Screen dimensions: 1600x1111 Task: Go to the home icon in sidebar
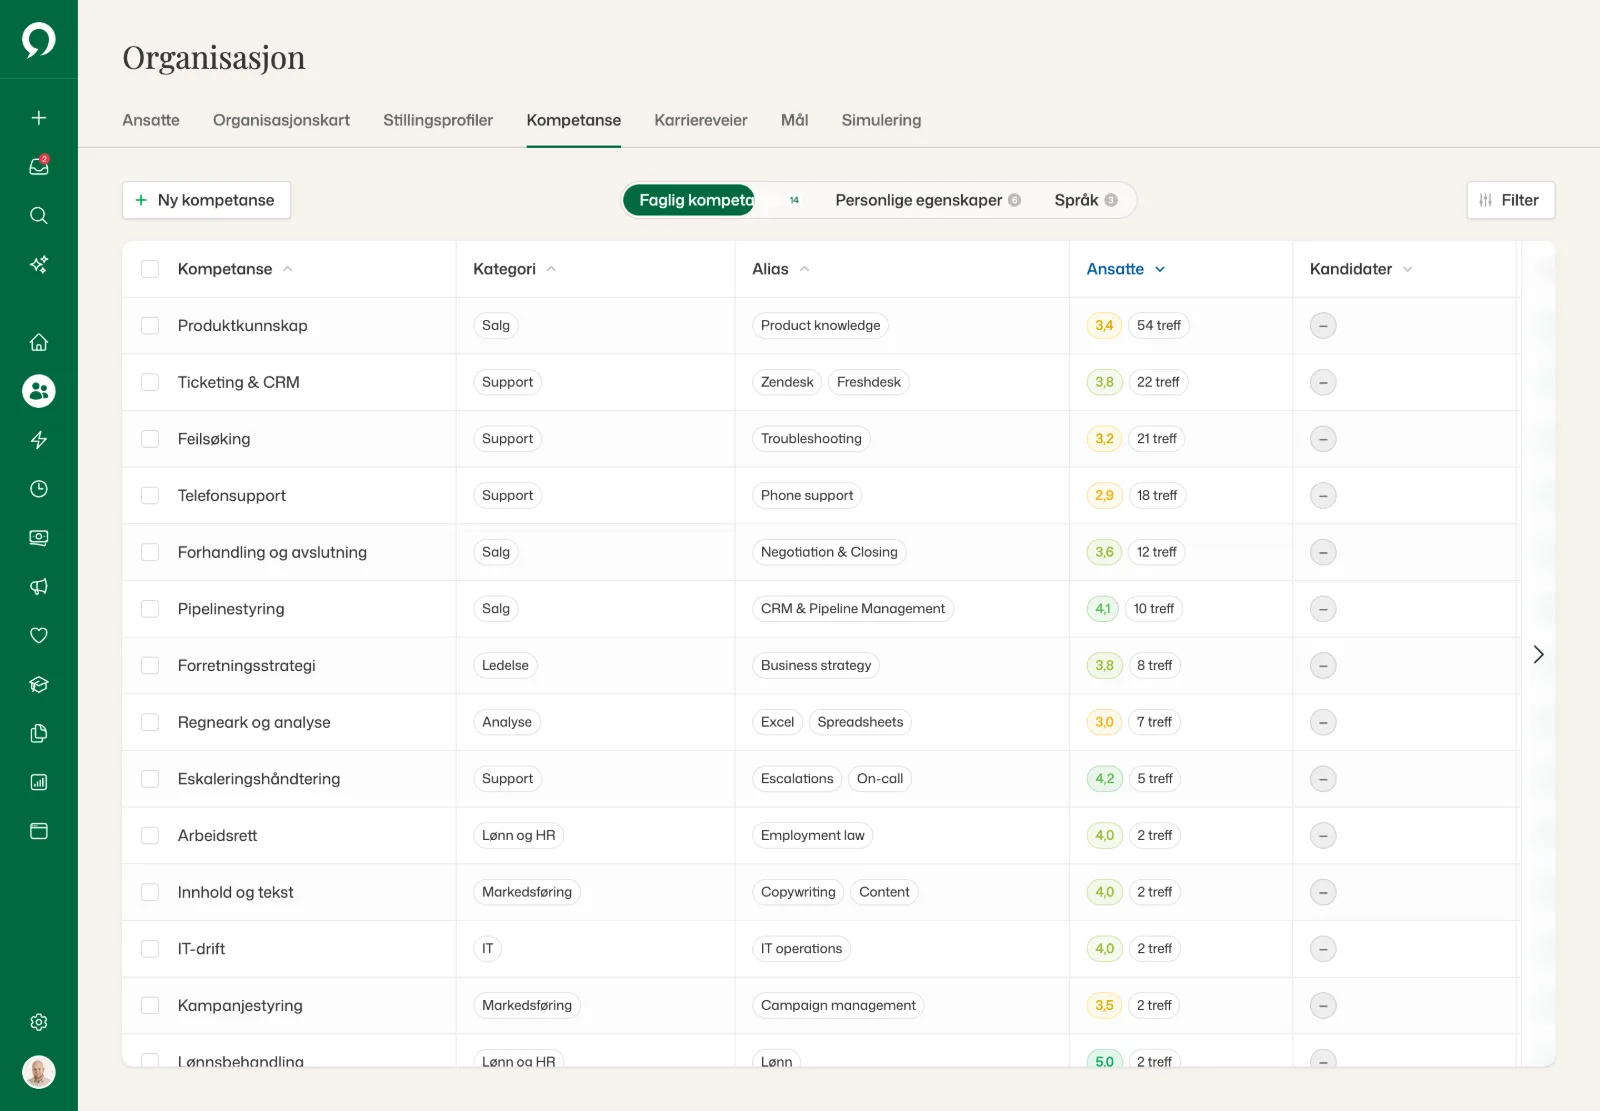[x=39, y=342]
